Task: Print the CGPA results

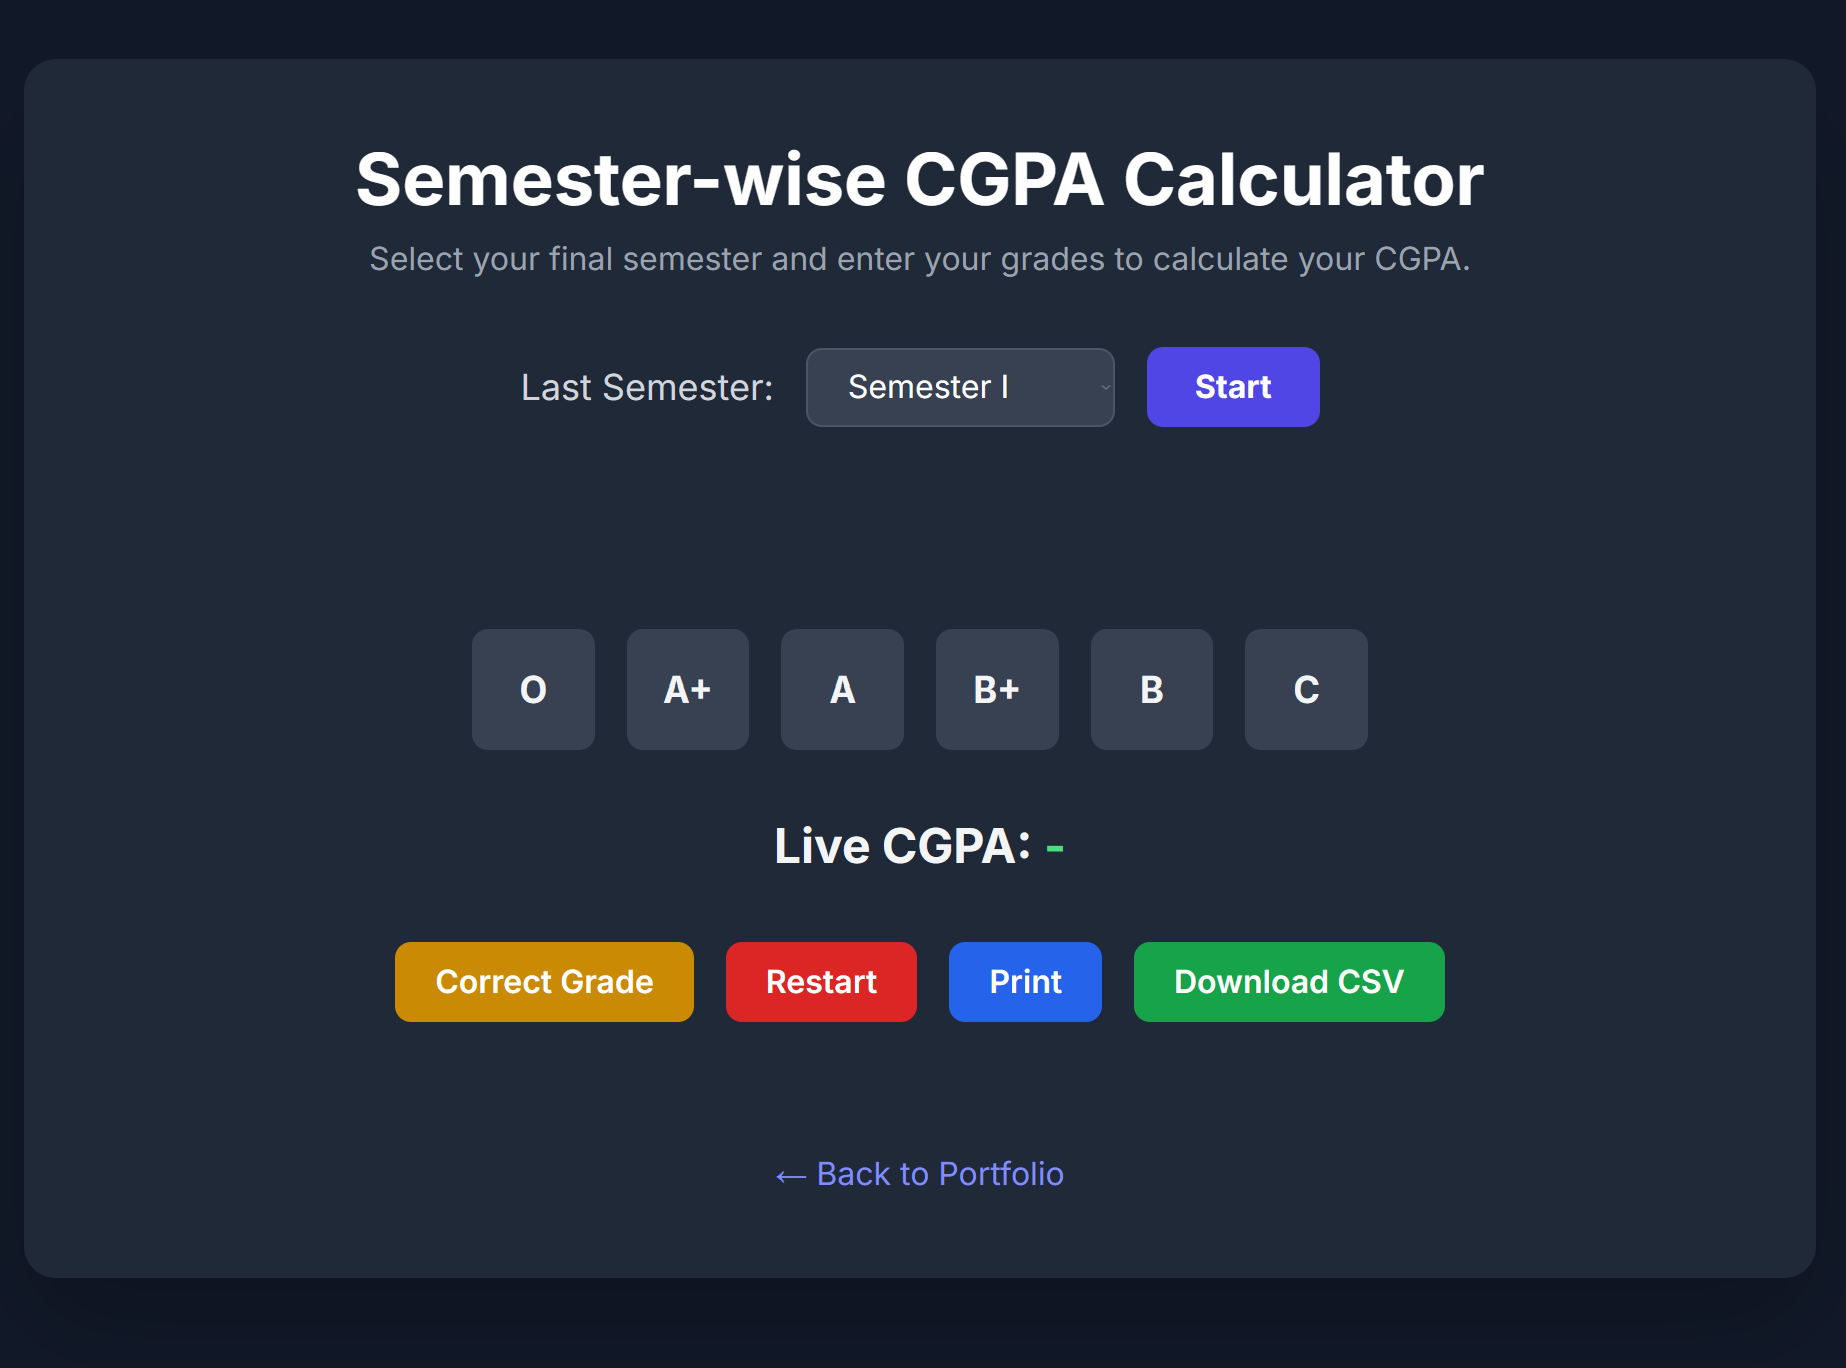Action: coord(1025,981)
